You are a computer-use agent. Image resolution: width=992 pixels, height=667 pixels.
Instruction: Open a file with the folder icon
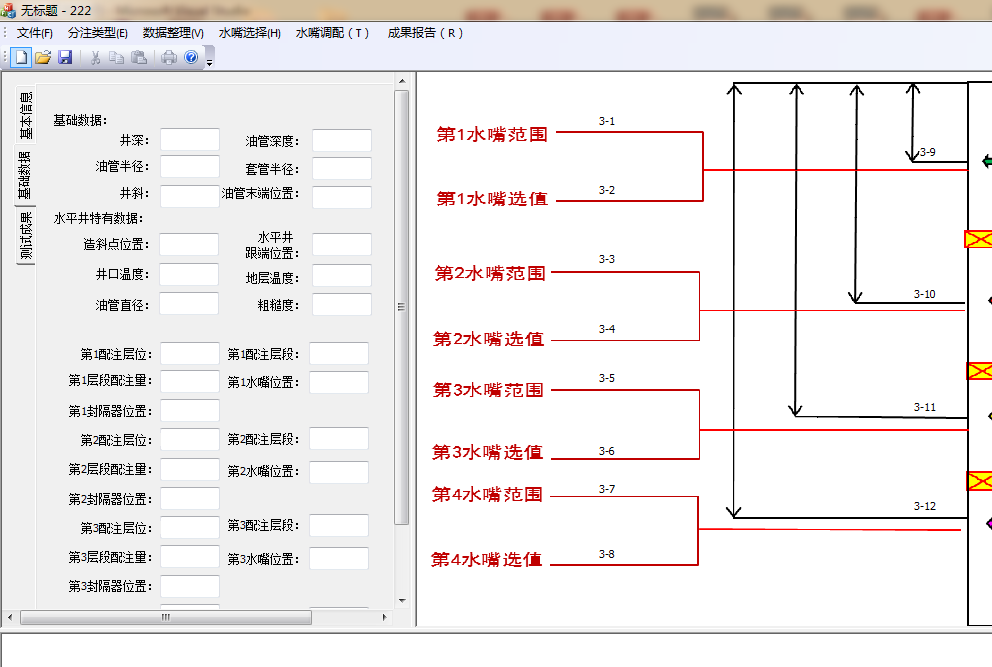coord(43,58)
